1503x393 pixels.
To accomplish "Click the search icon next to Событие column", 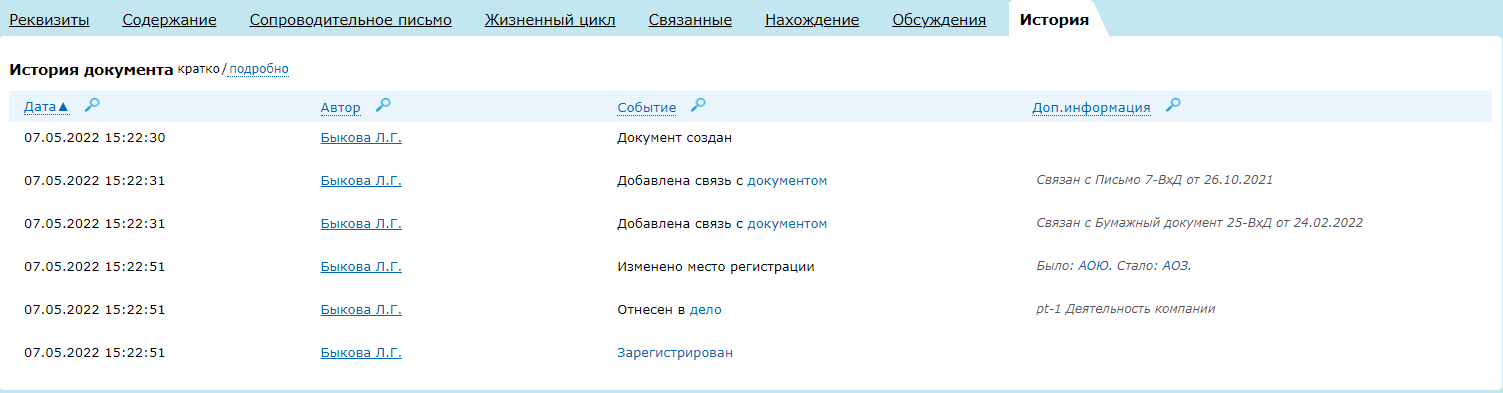I will click(699, 105).
